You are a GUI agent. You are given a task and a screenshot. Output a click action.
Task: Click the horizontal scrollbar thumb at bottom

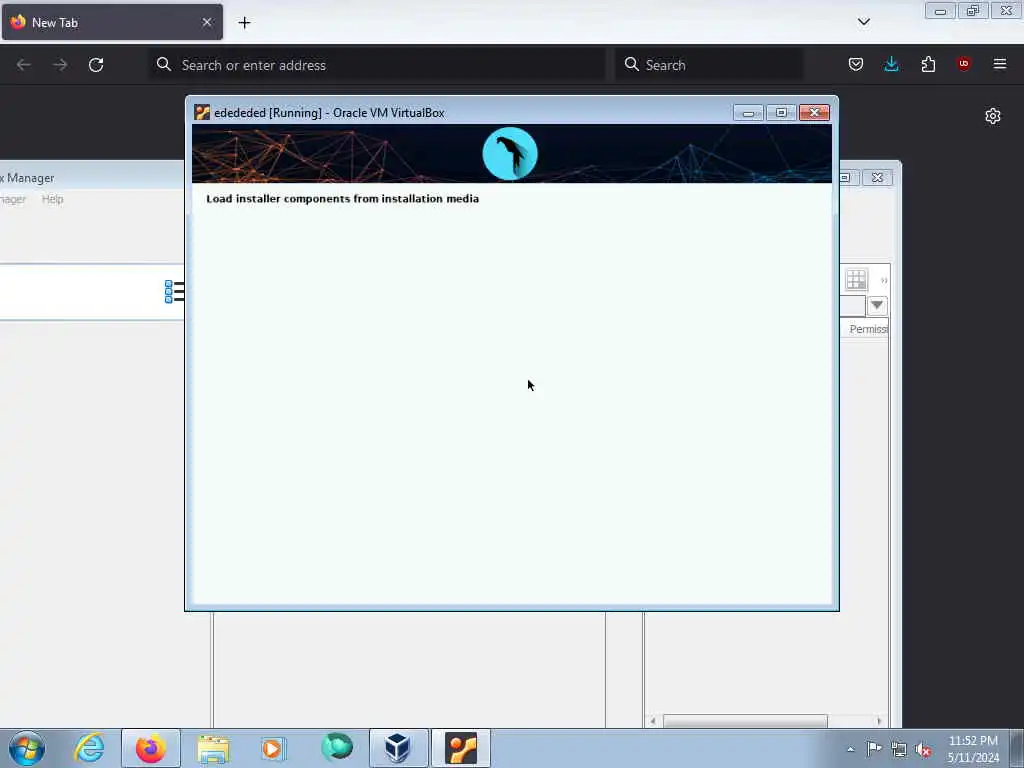pyautogui.click(x=745, y=721)
